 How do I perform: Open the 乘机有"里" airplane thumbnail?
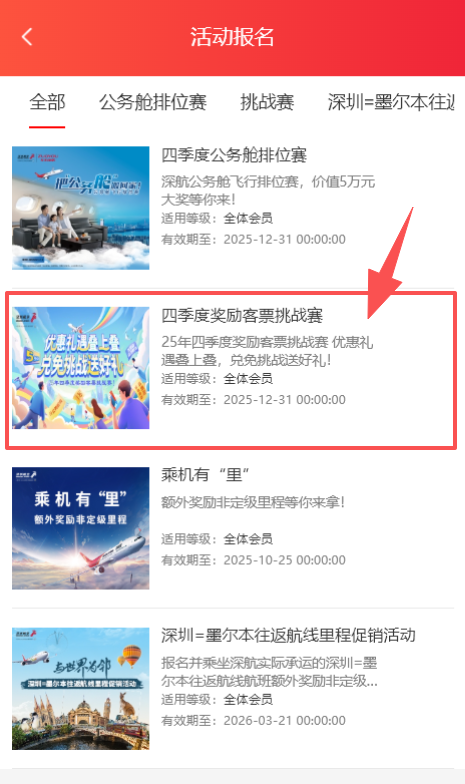[x=80, y=528]
